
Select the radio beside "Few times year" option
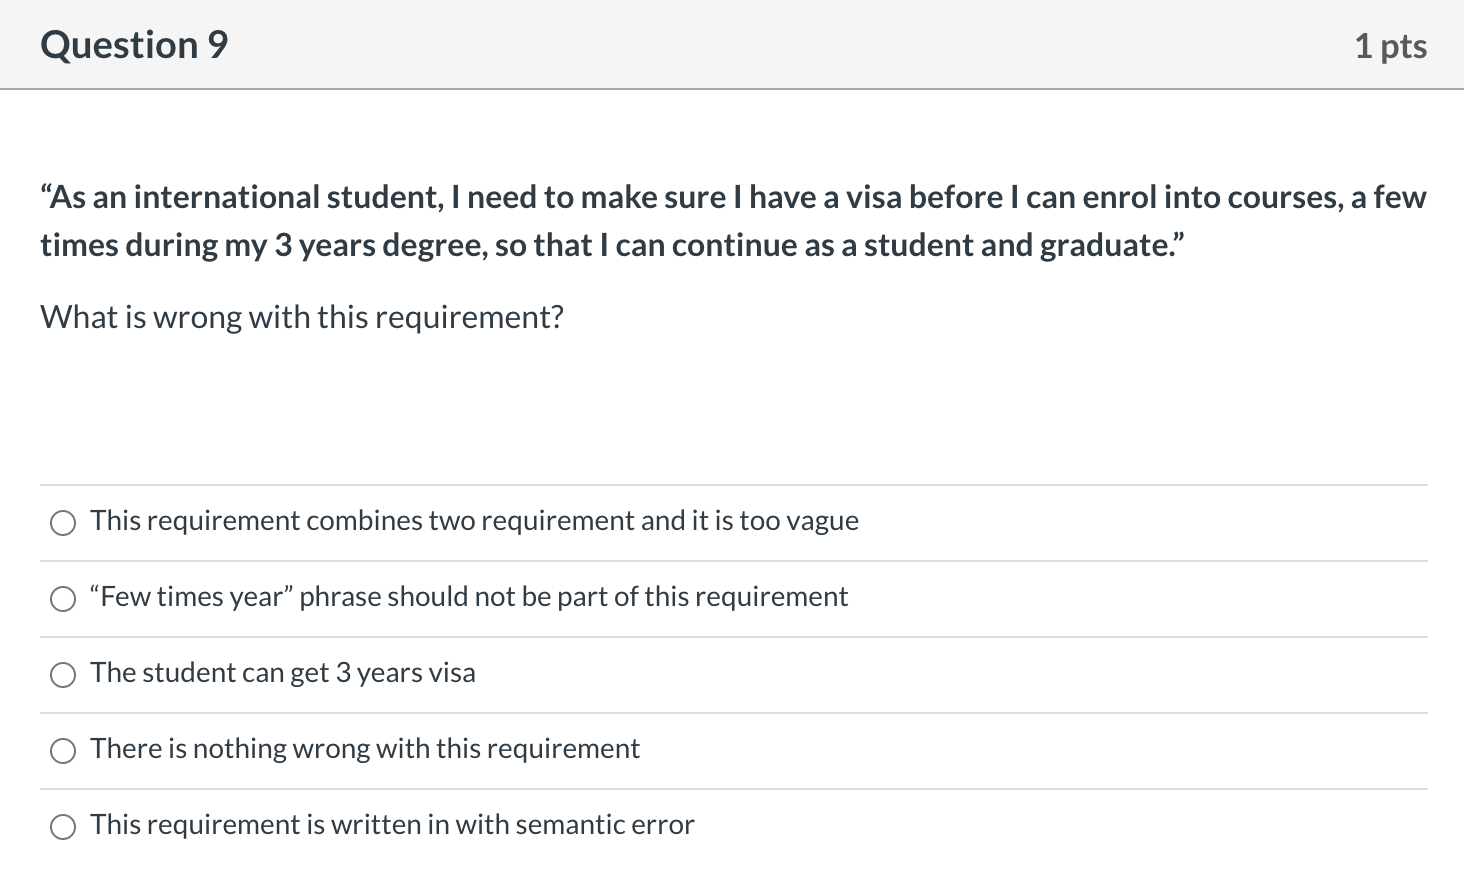63,598
